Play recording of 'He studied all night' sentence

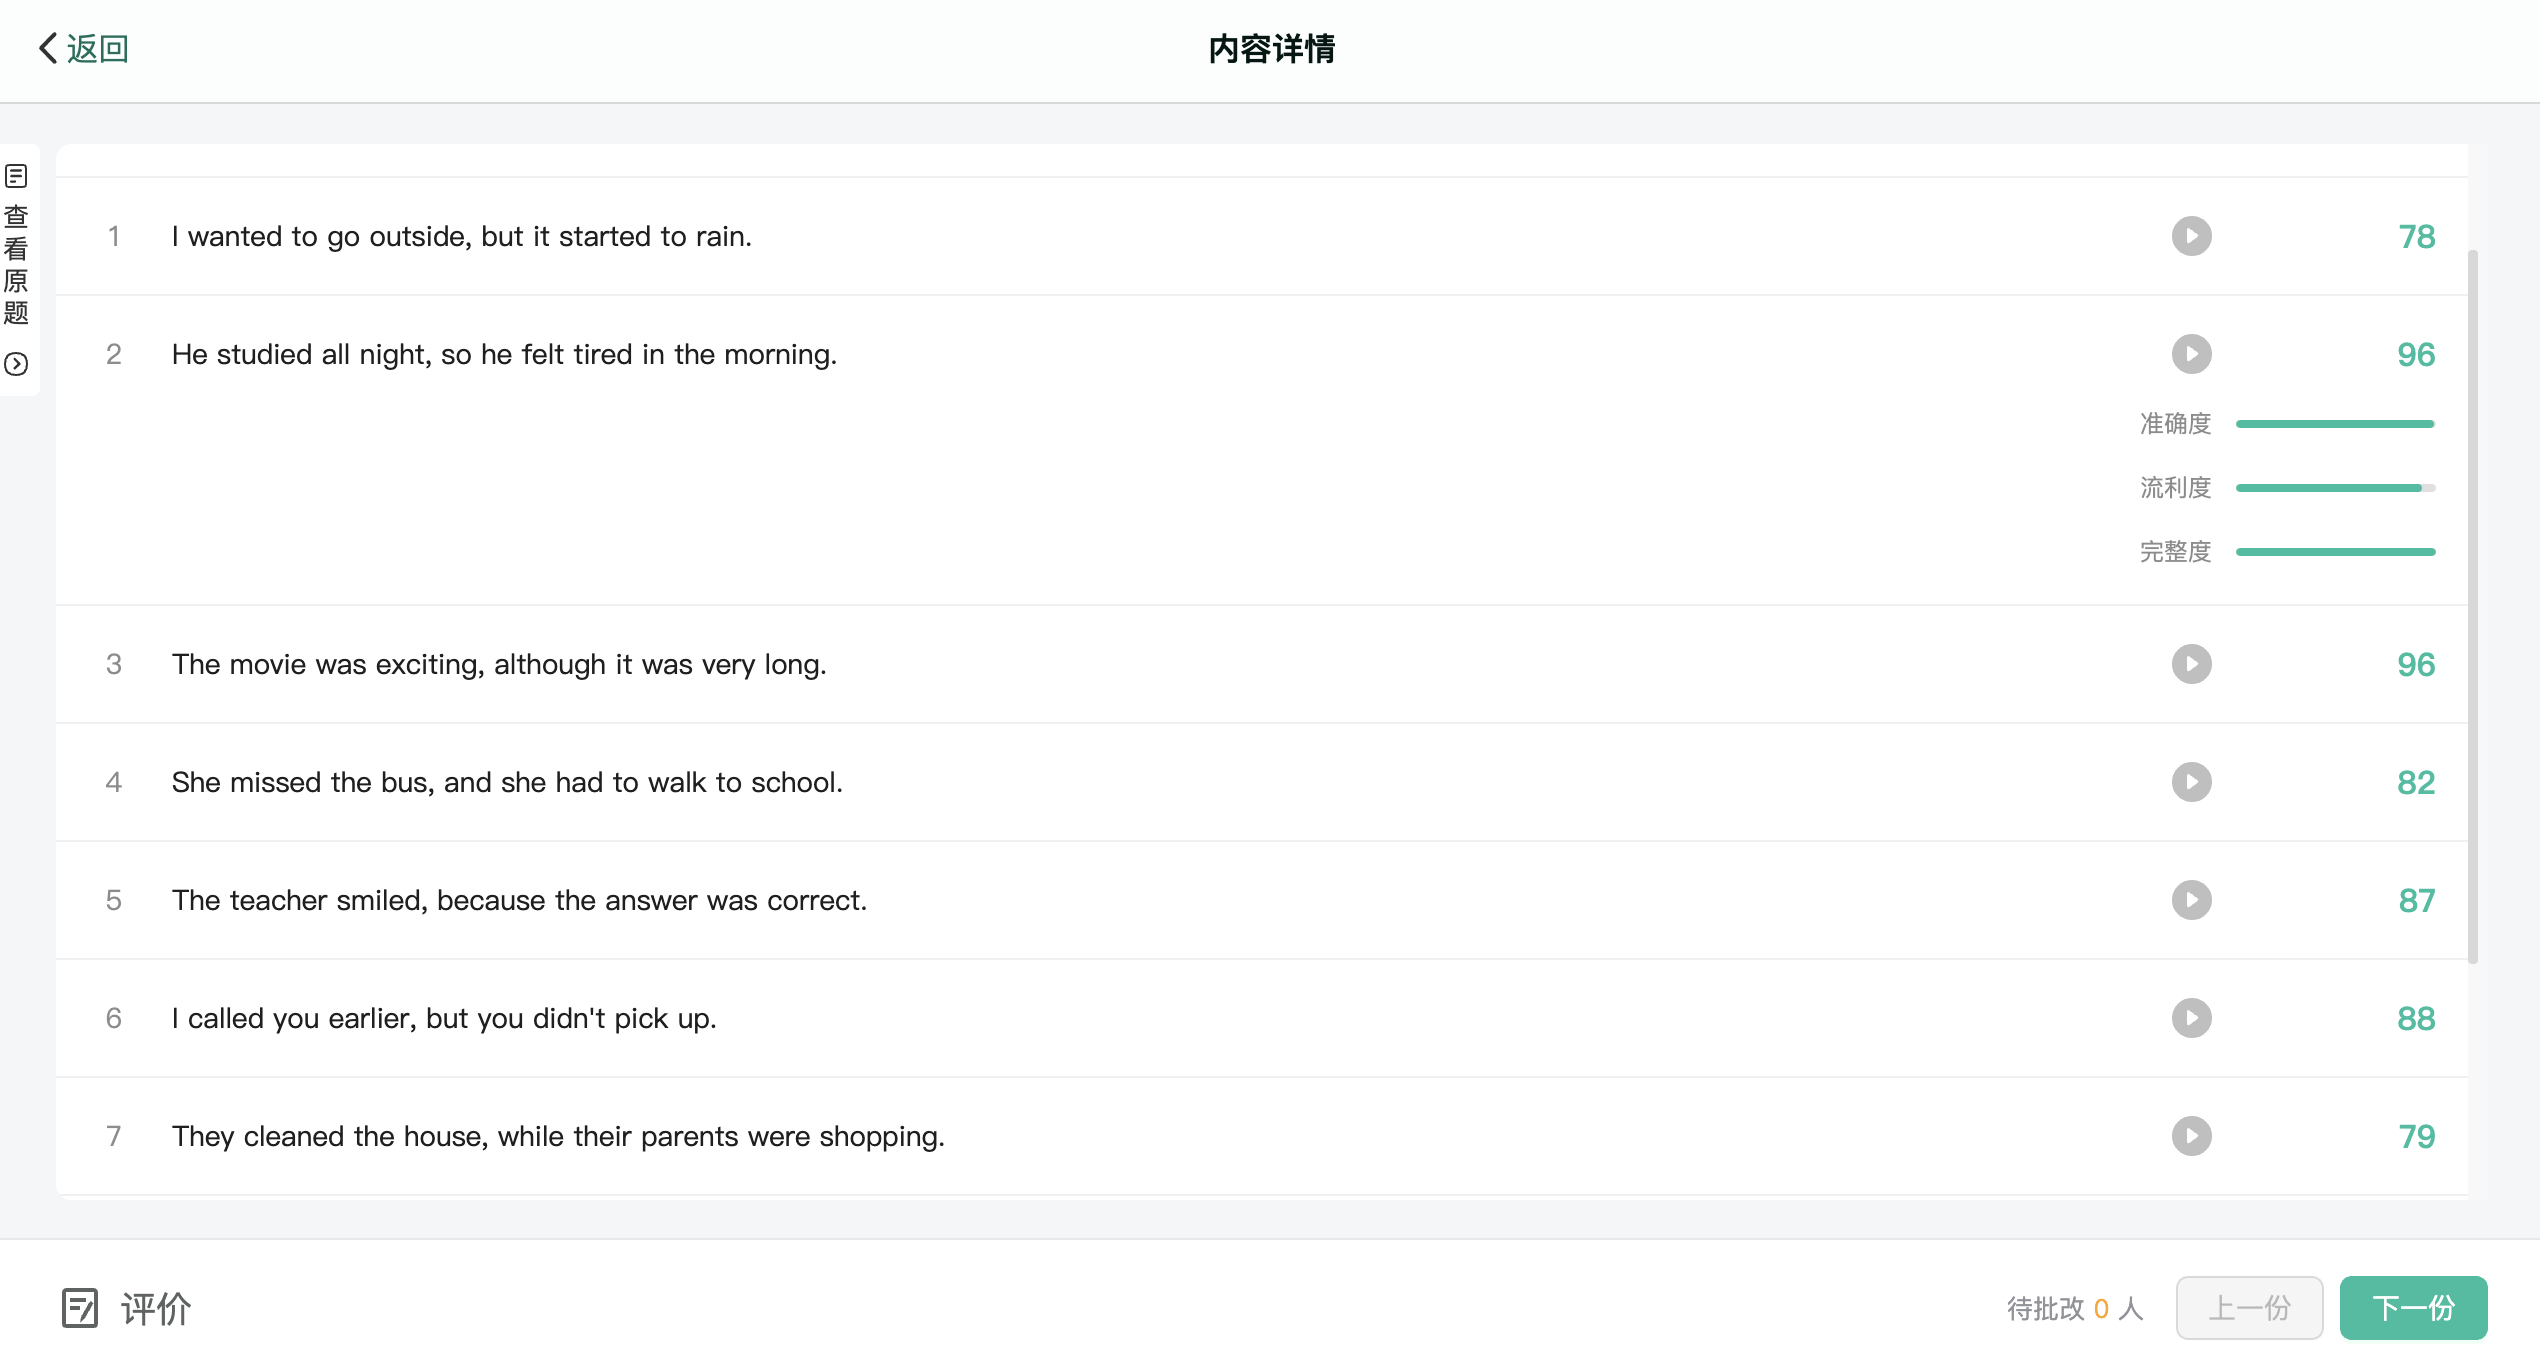click(x=2191, y=354)
